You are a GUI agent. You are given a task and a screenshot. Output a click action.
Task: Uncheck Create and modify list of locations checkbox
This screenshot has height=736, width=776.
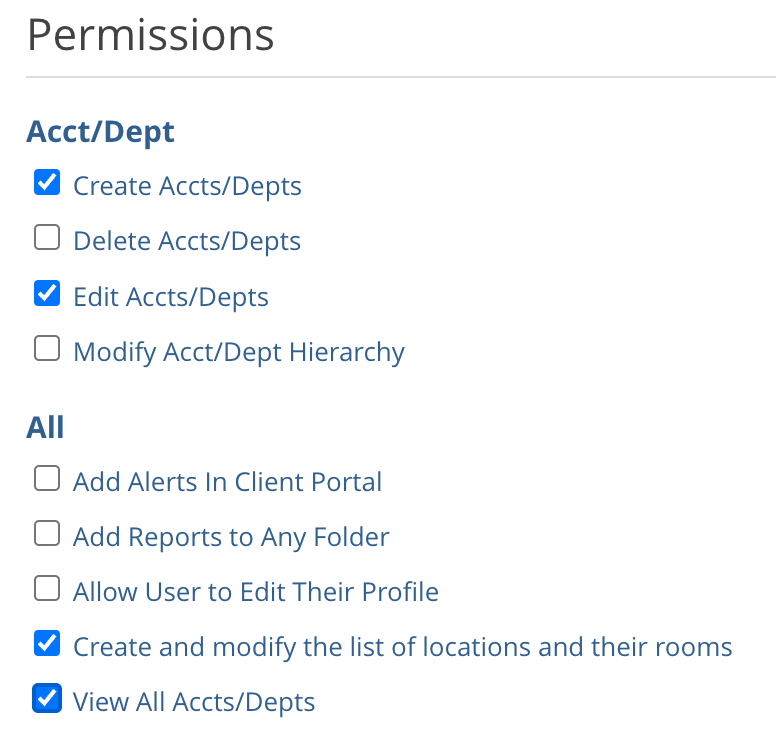coord(47,644)
